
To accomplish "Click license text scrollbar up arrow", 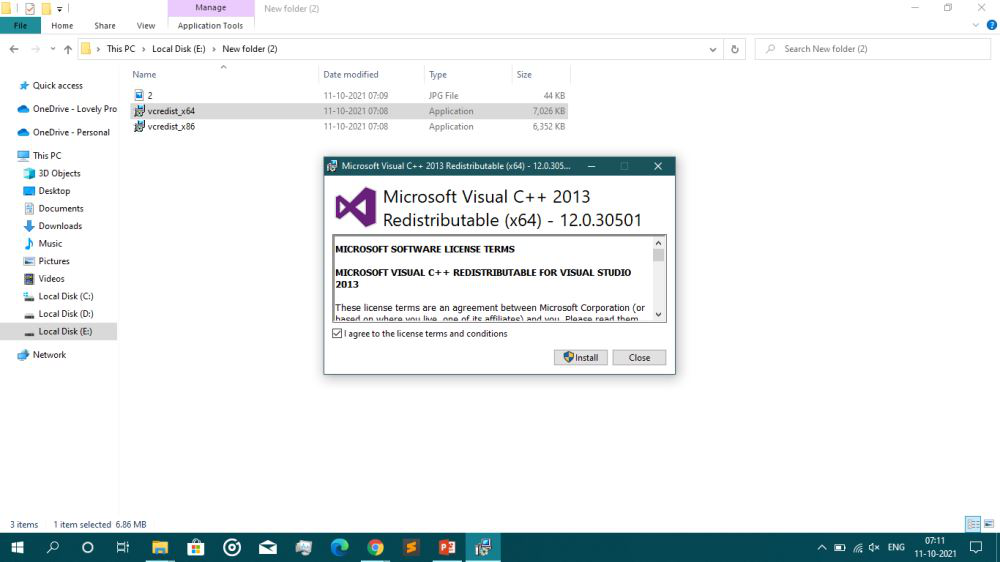I will (659, 243).
